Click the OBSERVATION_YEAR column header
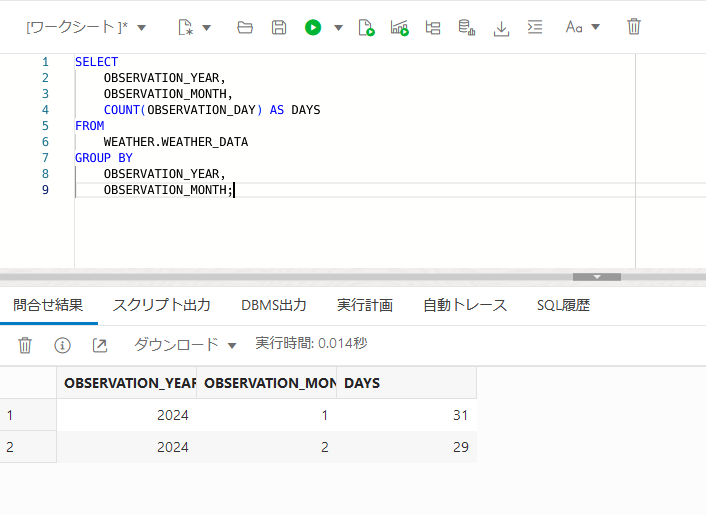 [127, 383]
